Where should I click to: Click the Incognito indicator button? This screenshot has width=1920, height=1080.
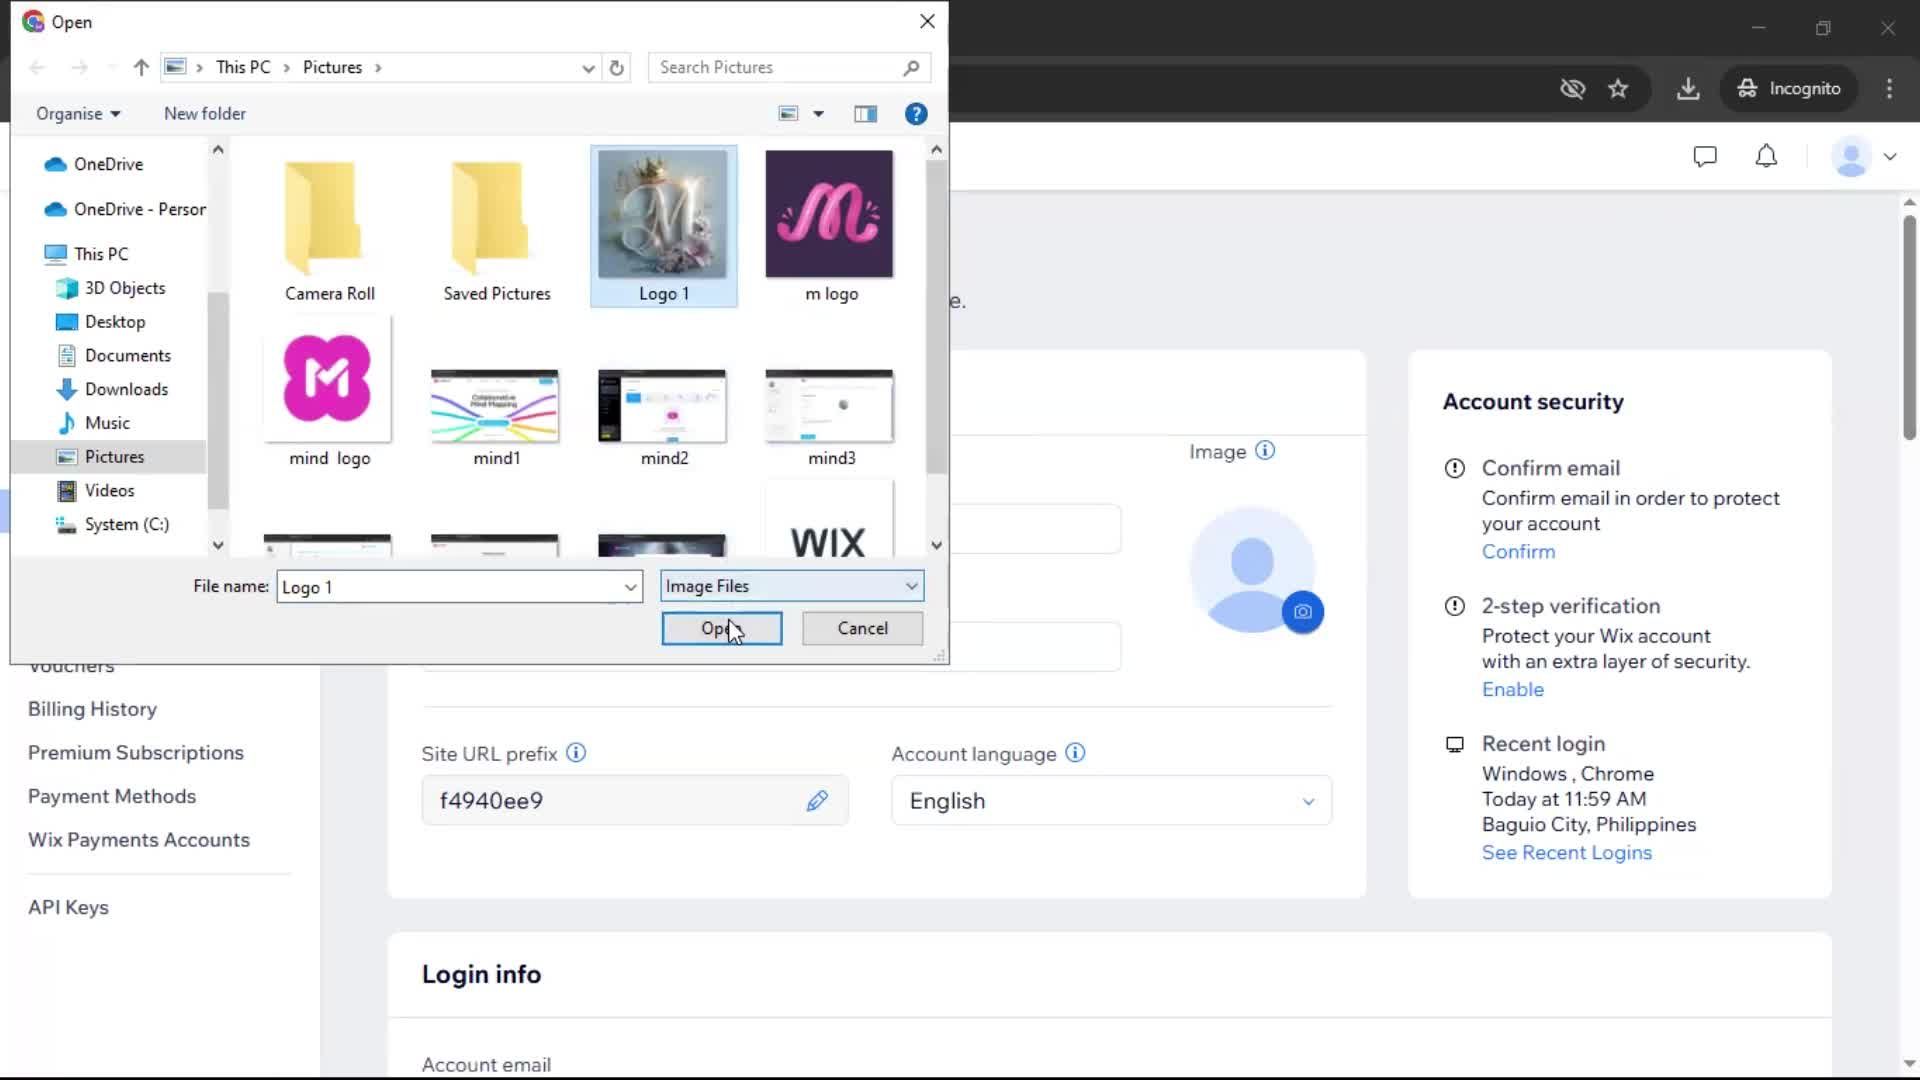[1789, 88]
